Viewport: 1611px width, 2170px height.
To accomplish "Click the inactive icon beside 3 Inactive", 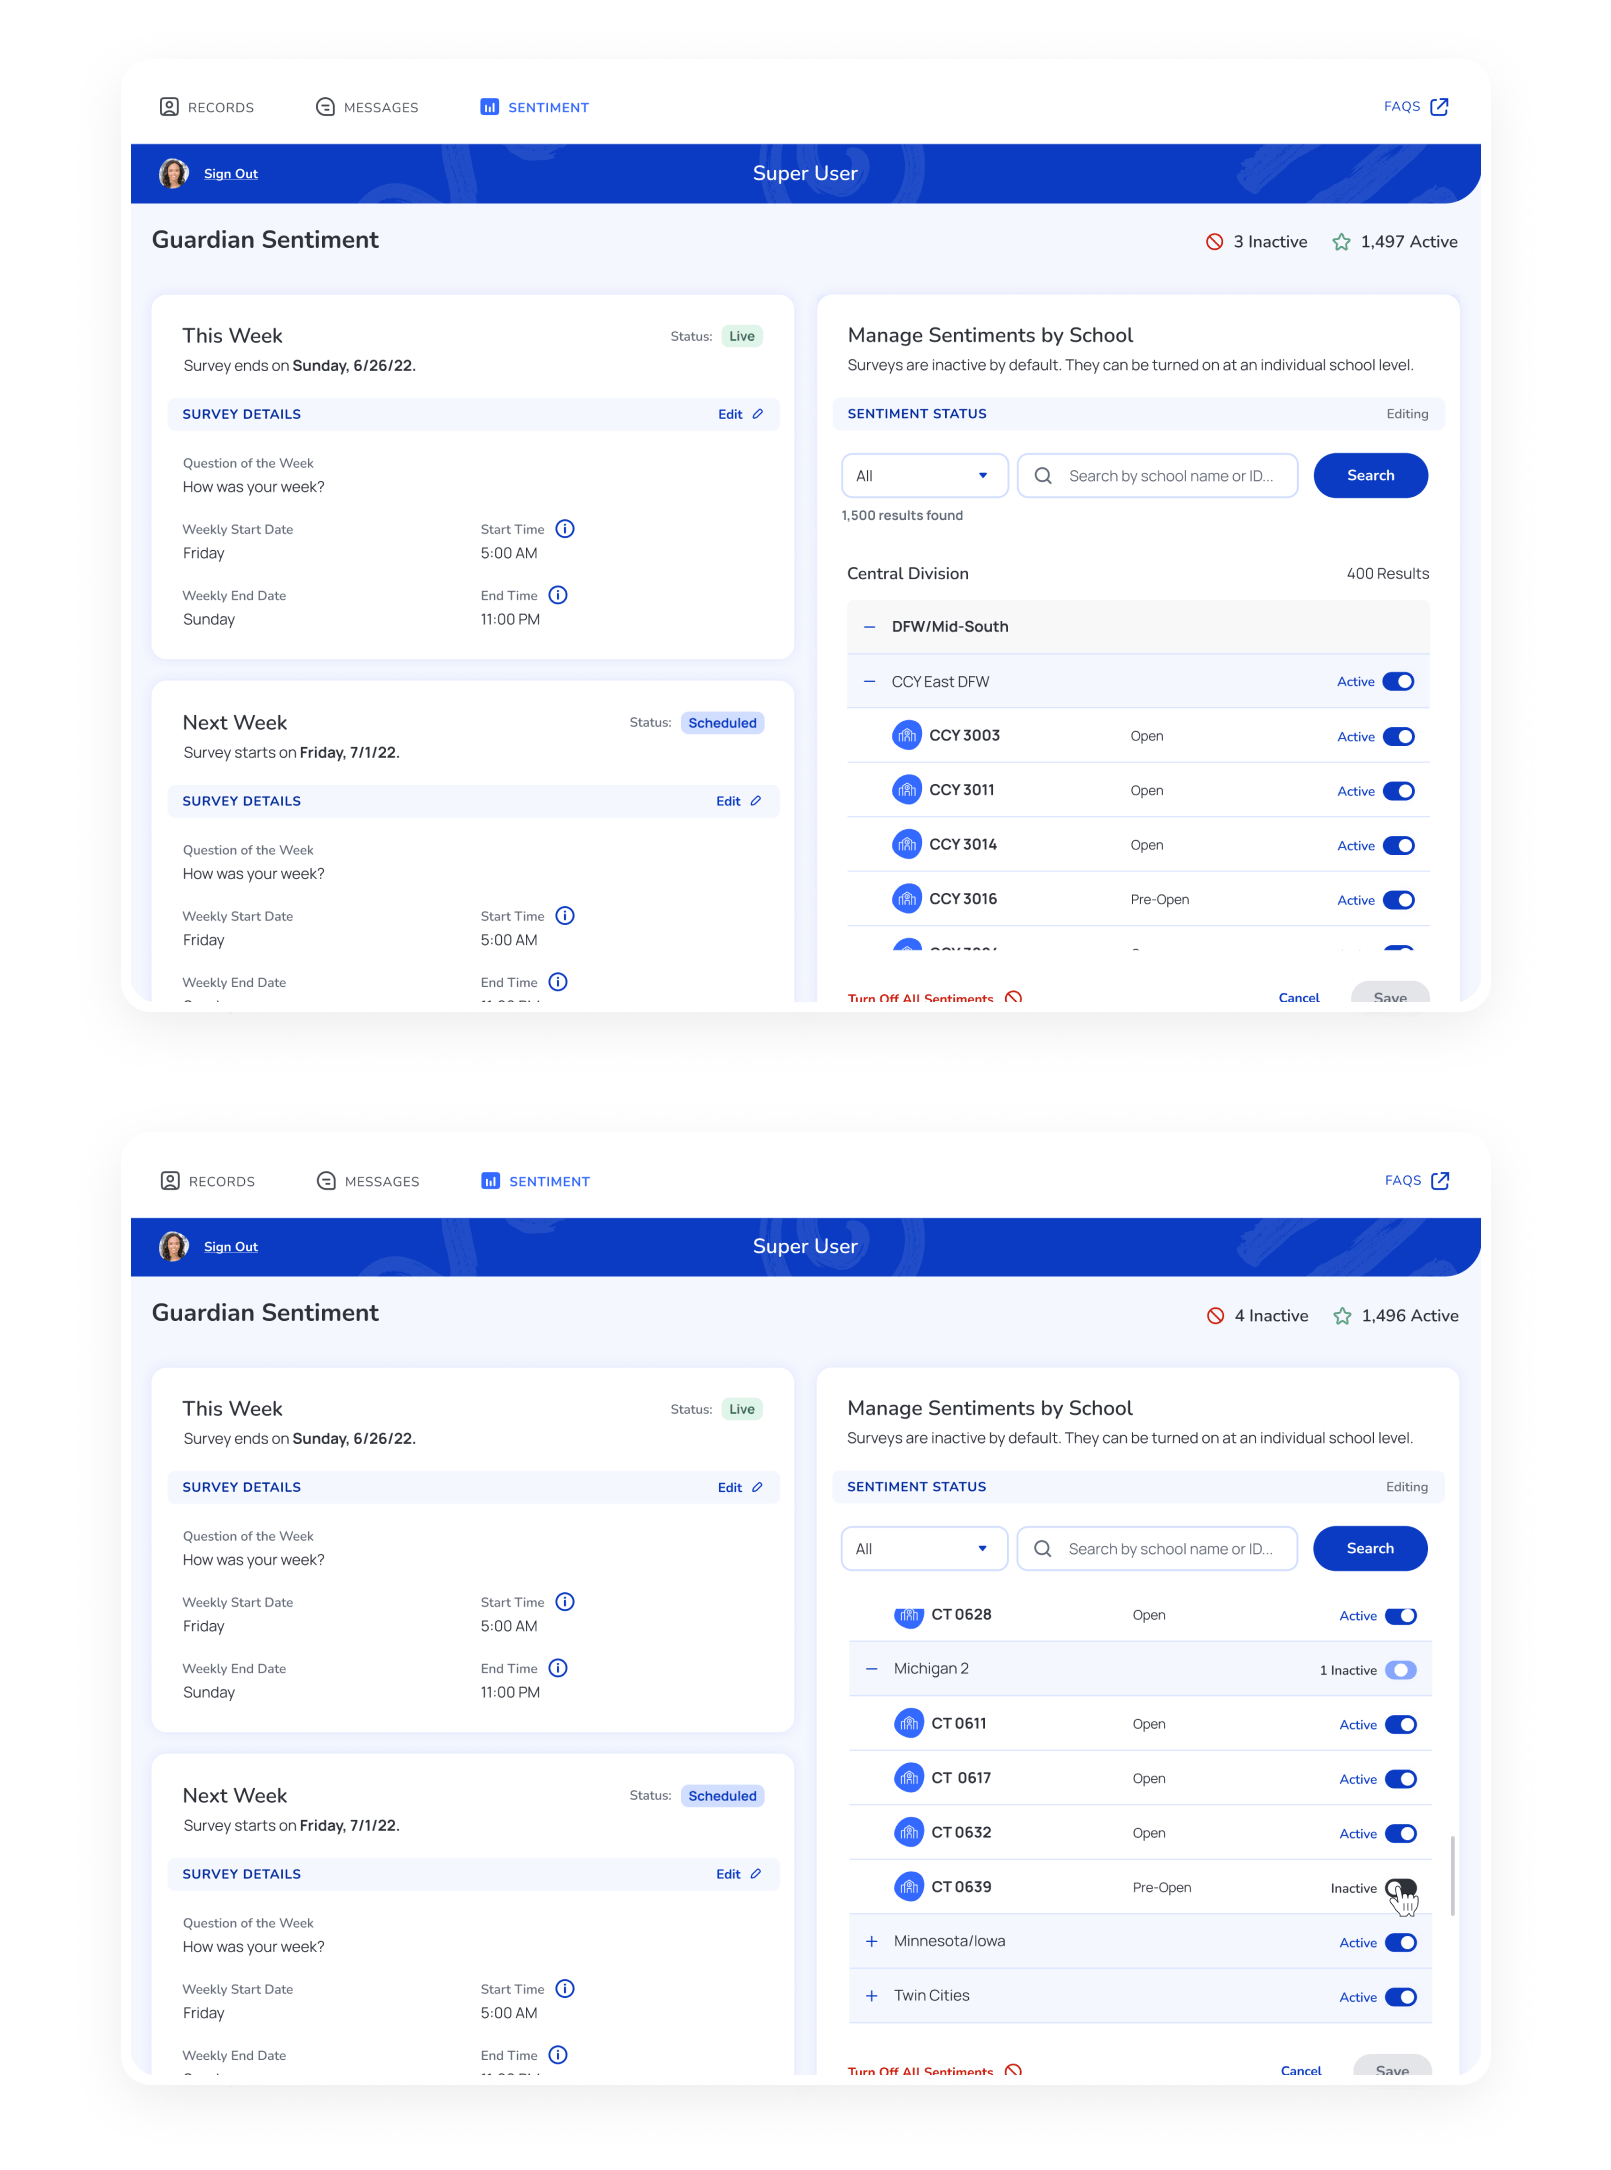I will (x=1215, y=242).
